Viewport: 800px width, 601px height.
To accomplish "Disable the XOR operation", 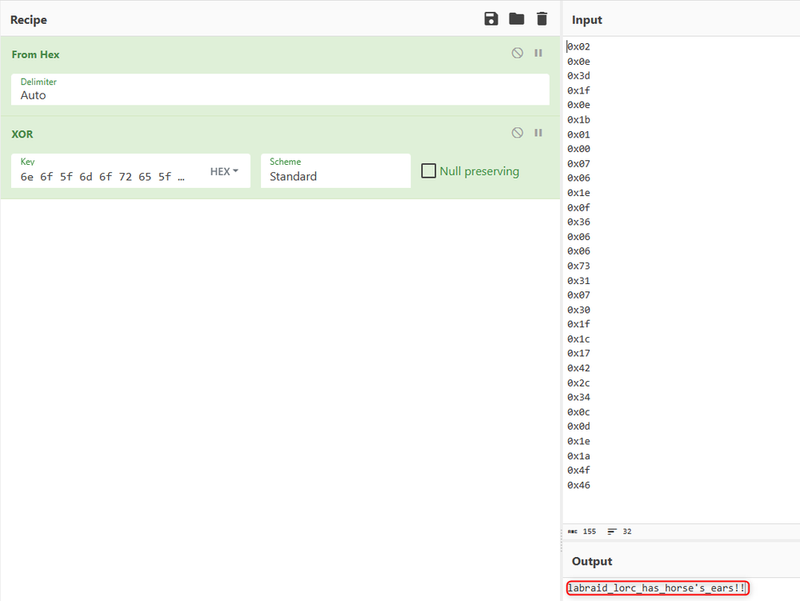I will coord(517,133).
